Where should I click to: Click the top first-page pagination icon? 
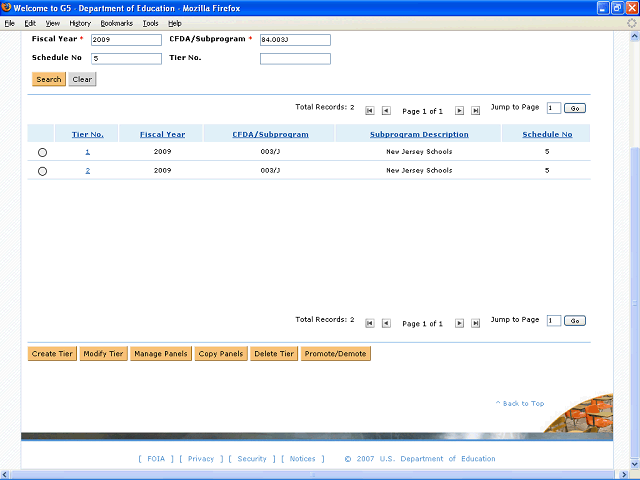(x=370, y=111)
